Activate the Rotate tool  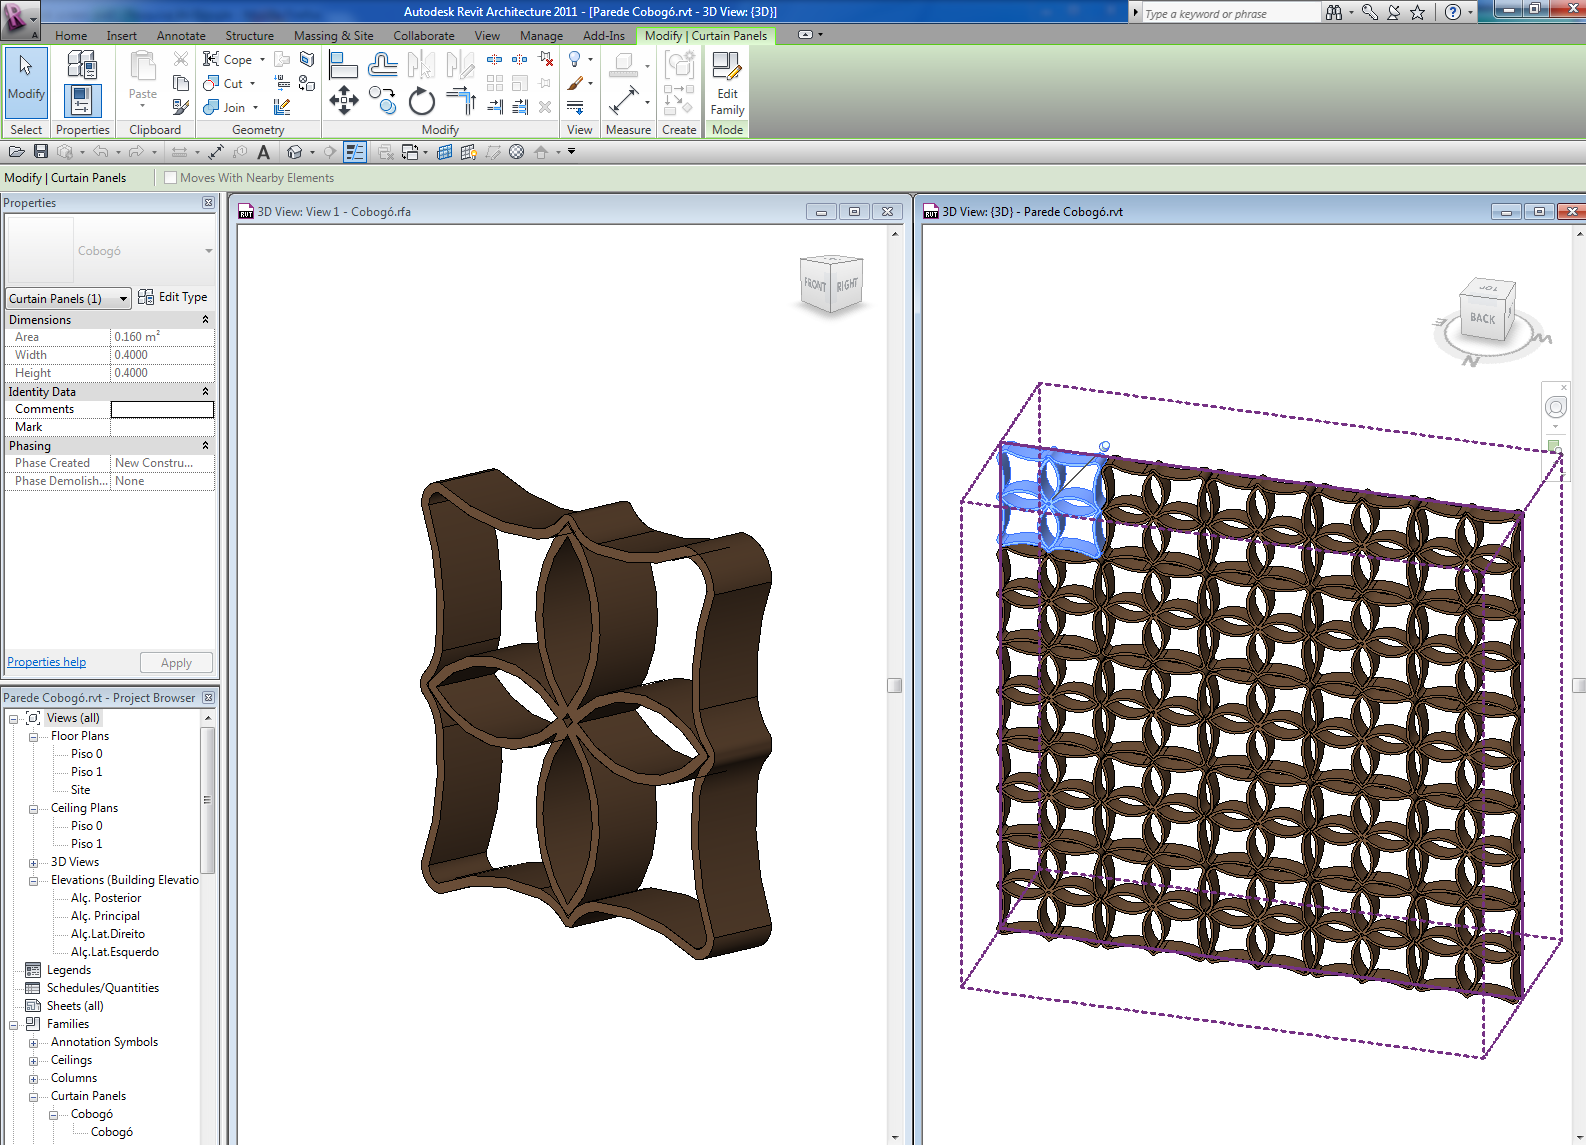point(422,100)
